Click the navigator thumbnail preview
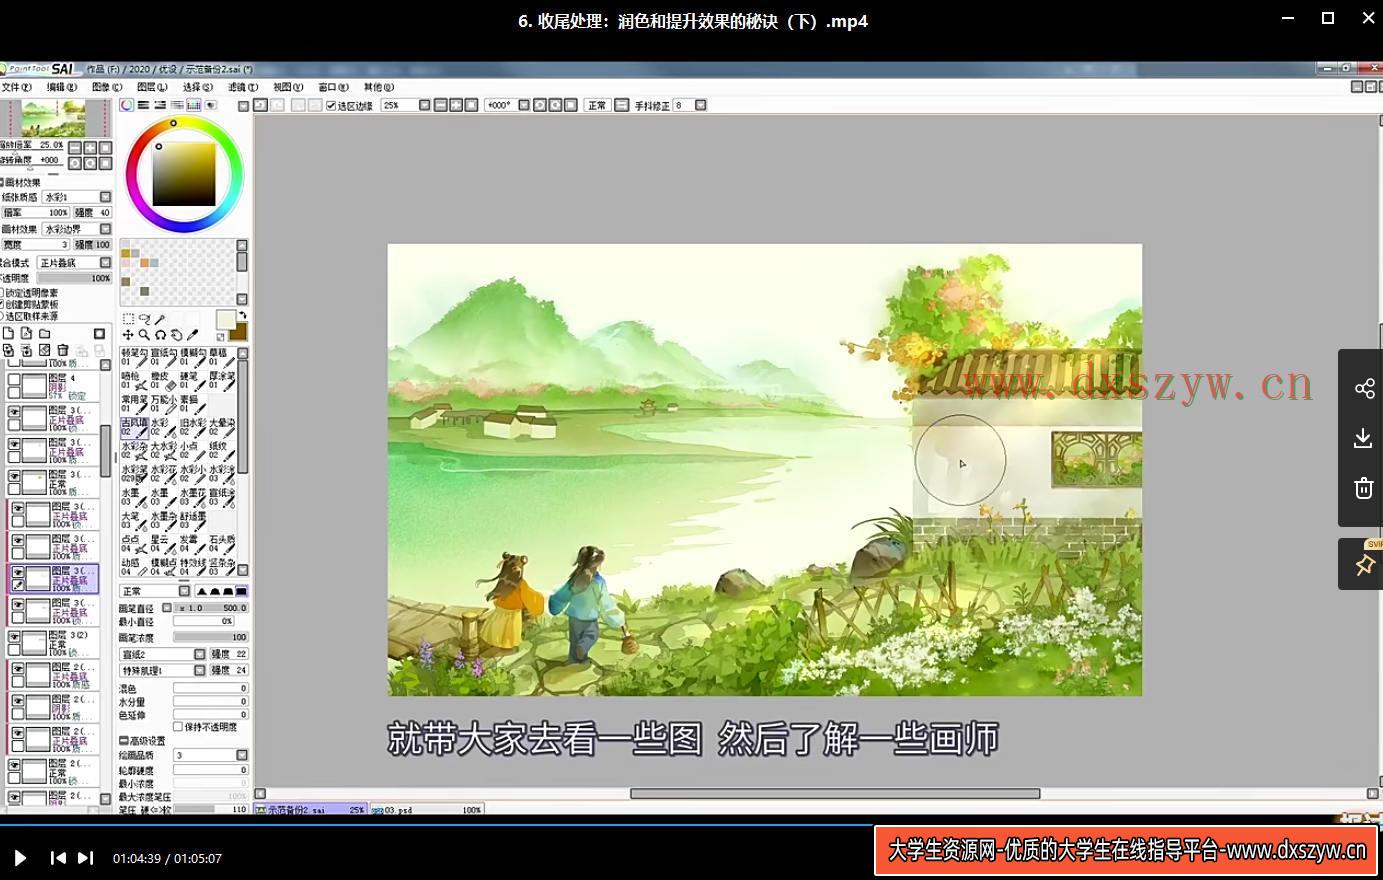1383x880 pixels. coord(55,118)
